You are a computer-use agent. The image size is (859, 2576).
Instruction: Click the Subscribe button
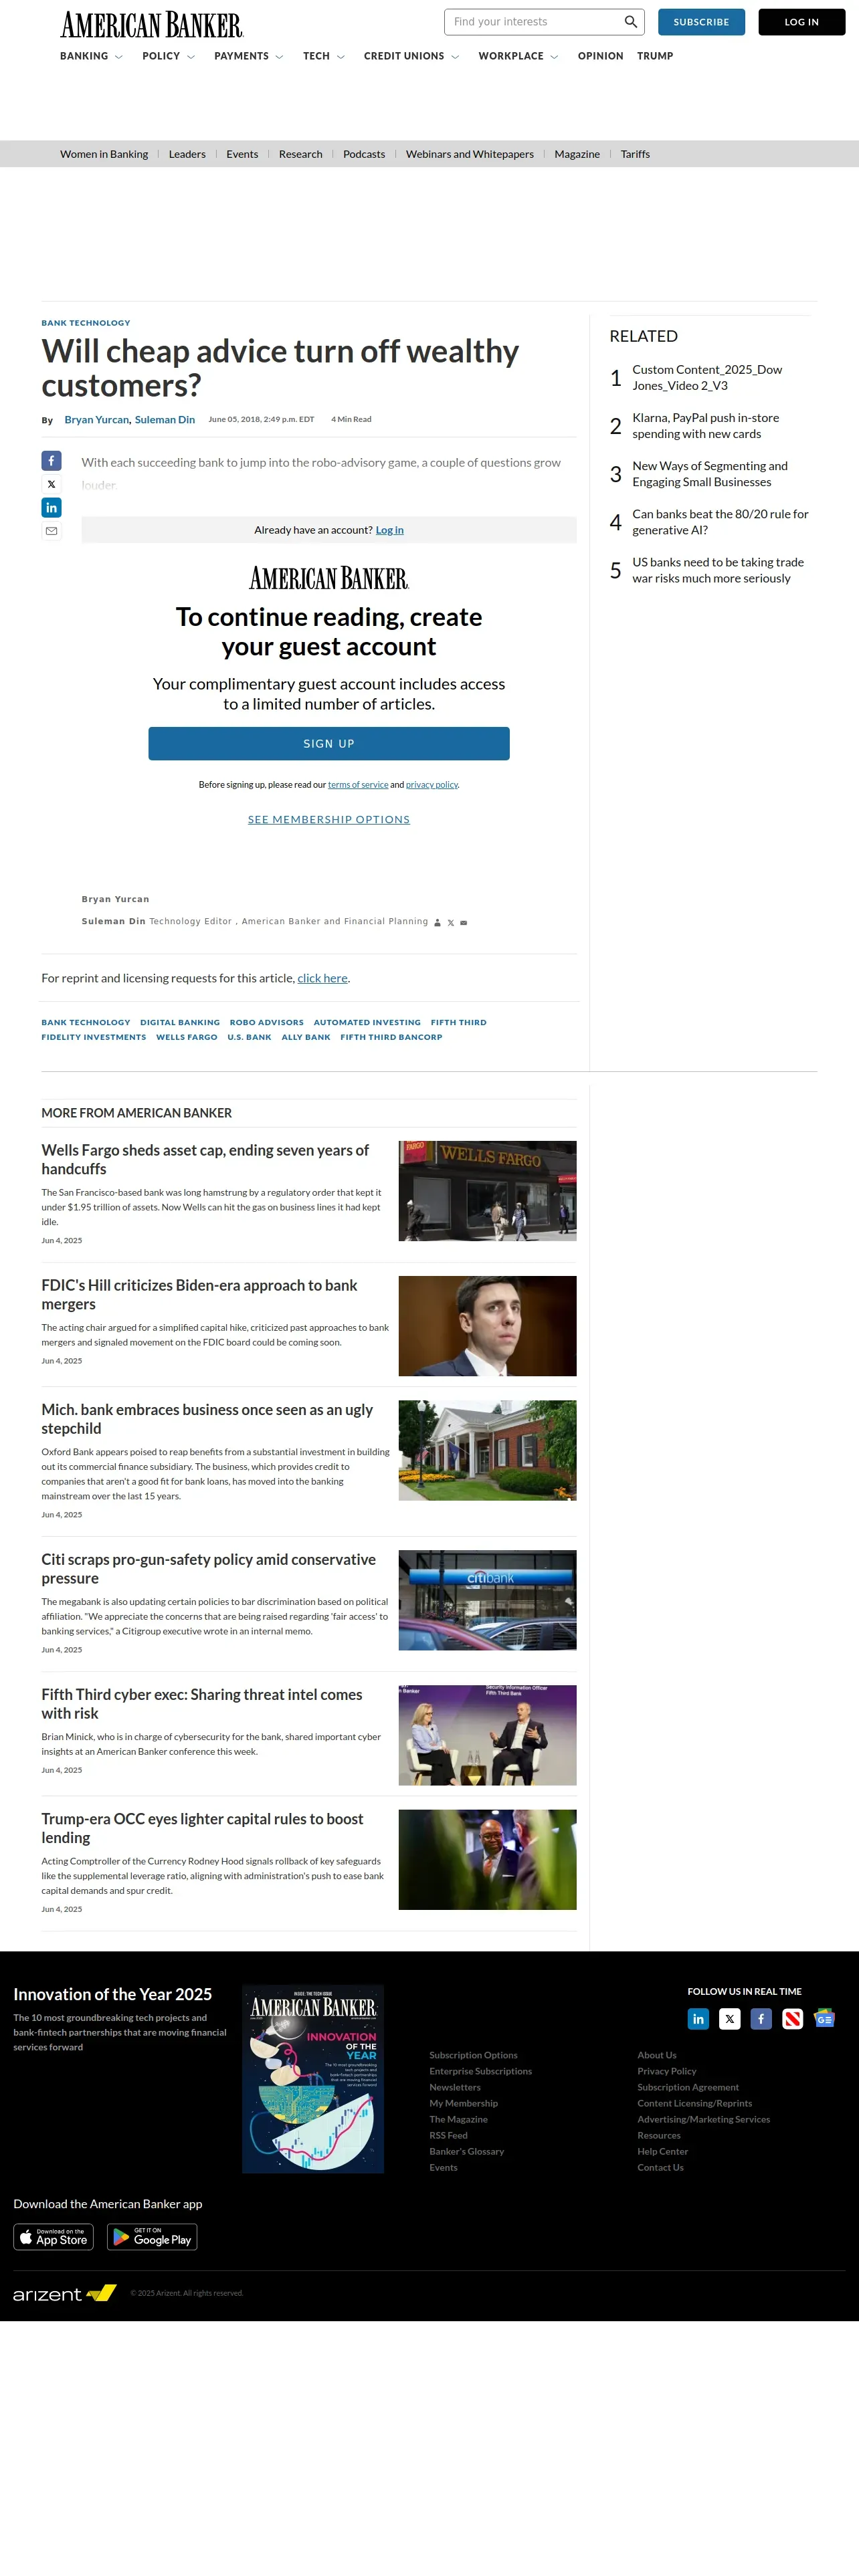pyautogui.click(x=701, y=22)
